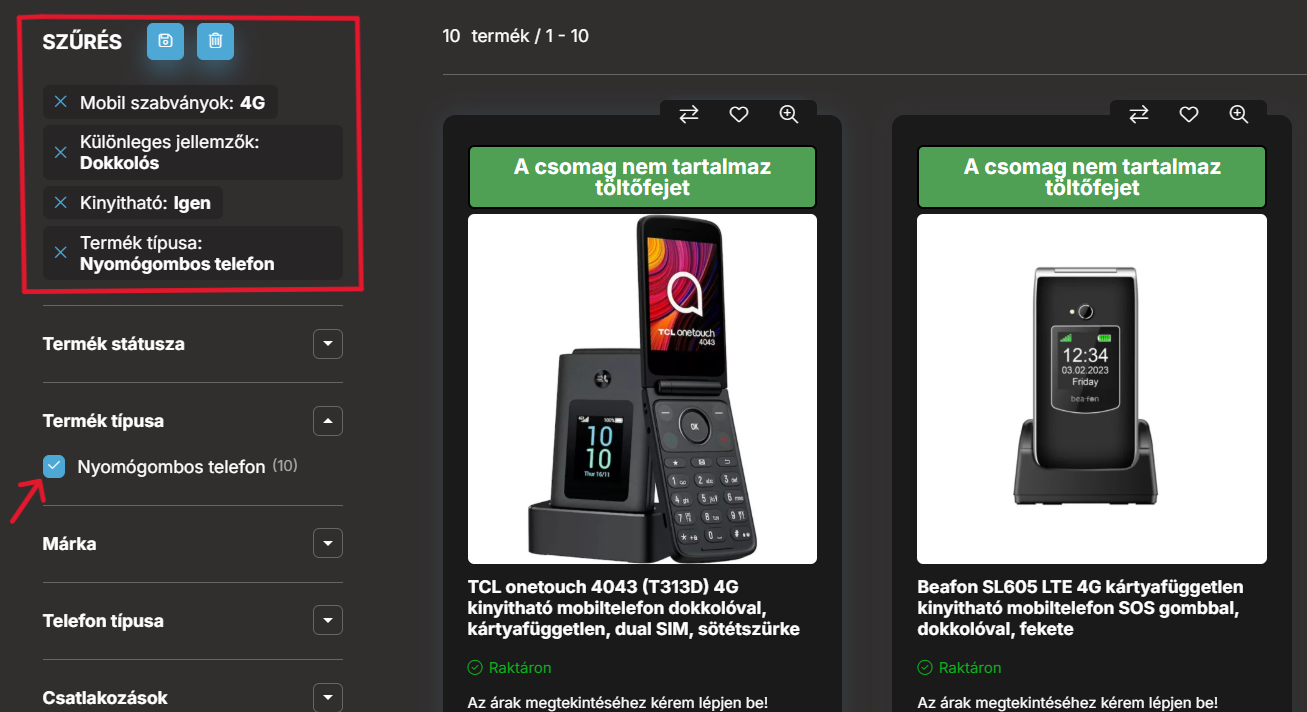
Task: Expand the Márka filter section
Action: (328, 544)
